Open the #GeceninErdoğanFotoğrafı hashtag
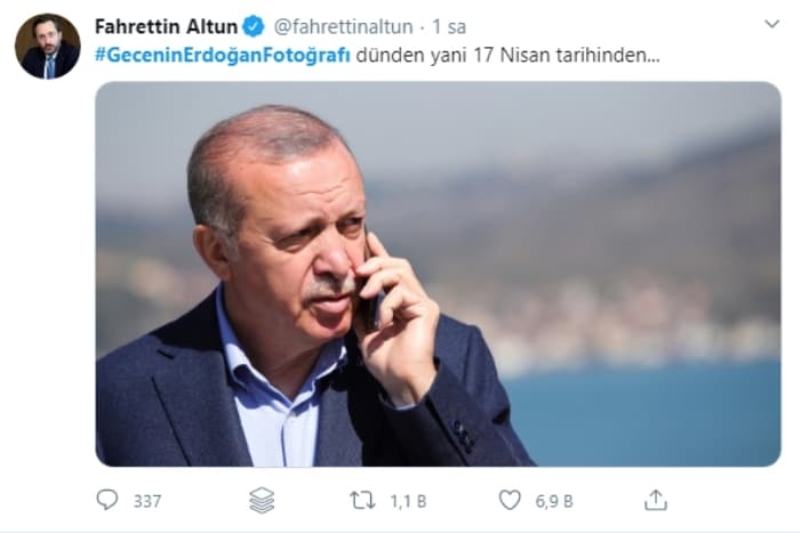 [x=223, y=55]
